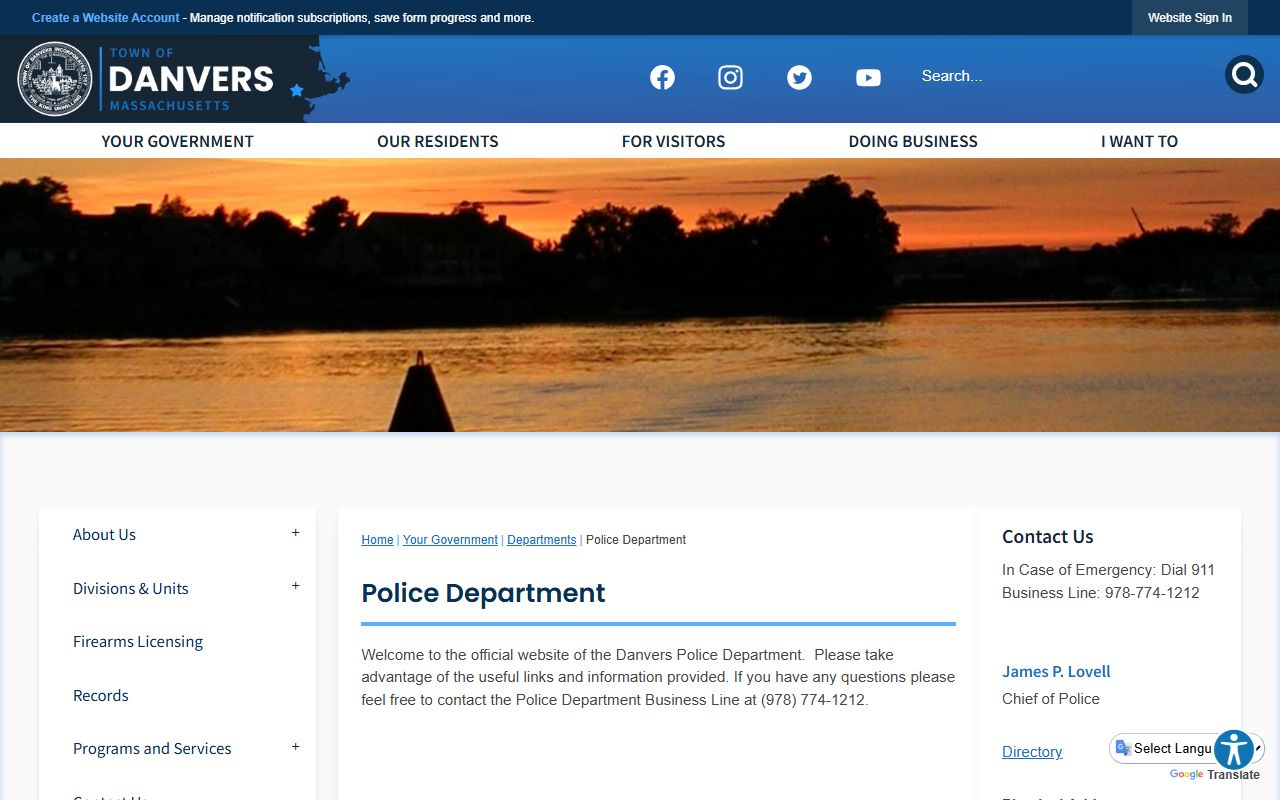
Task: Open the Our Residents menu
Action: pyautogui.click(x=438, y=141)
